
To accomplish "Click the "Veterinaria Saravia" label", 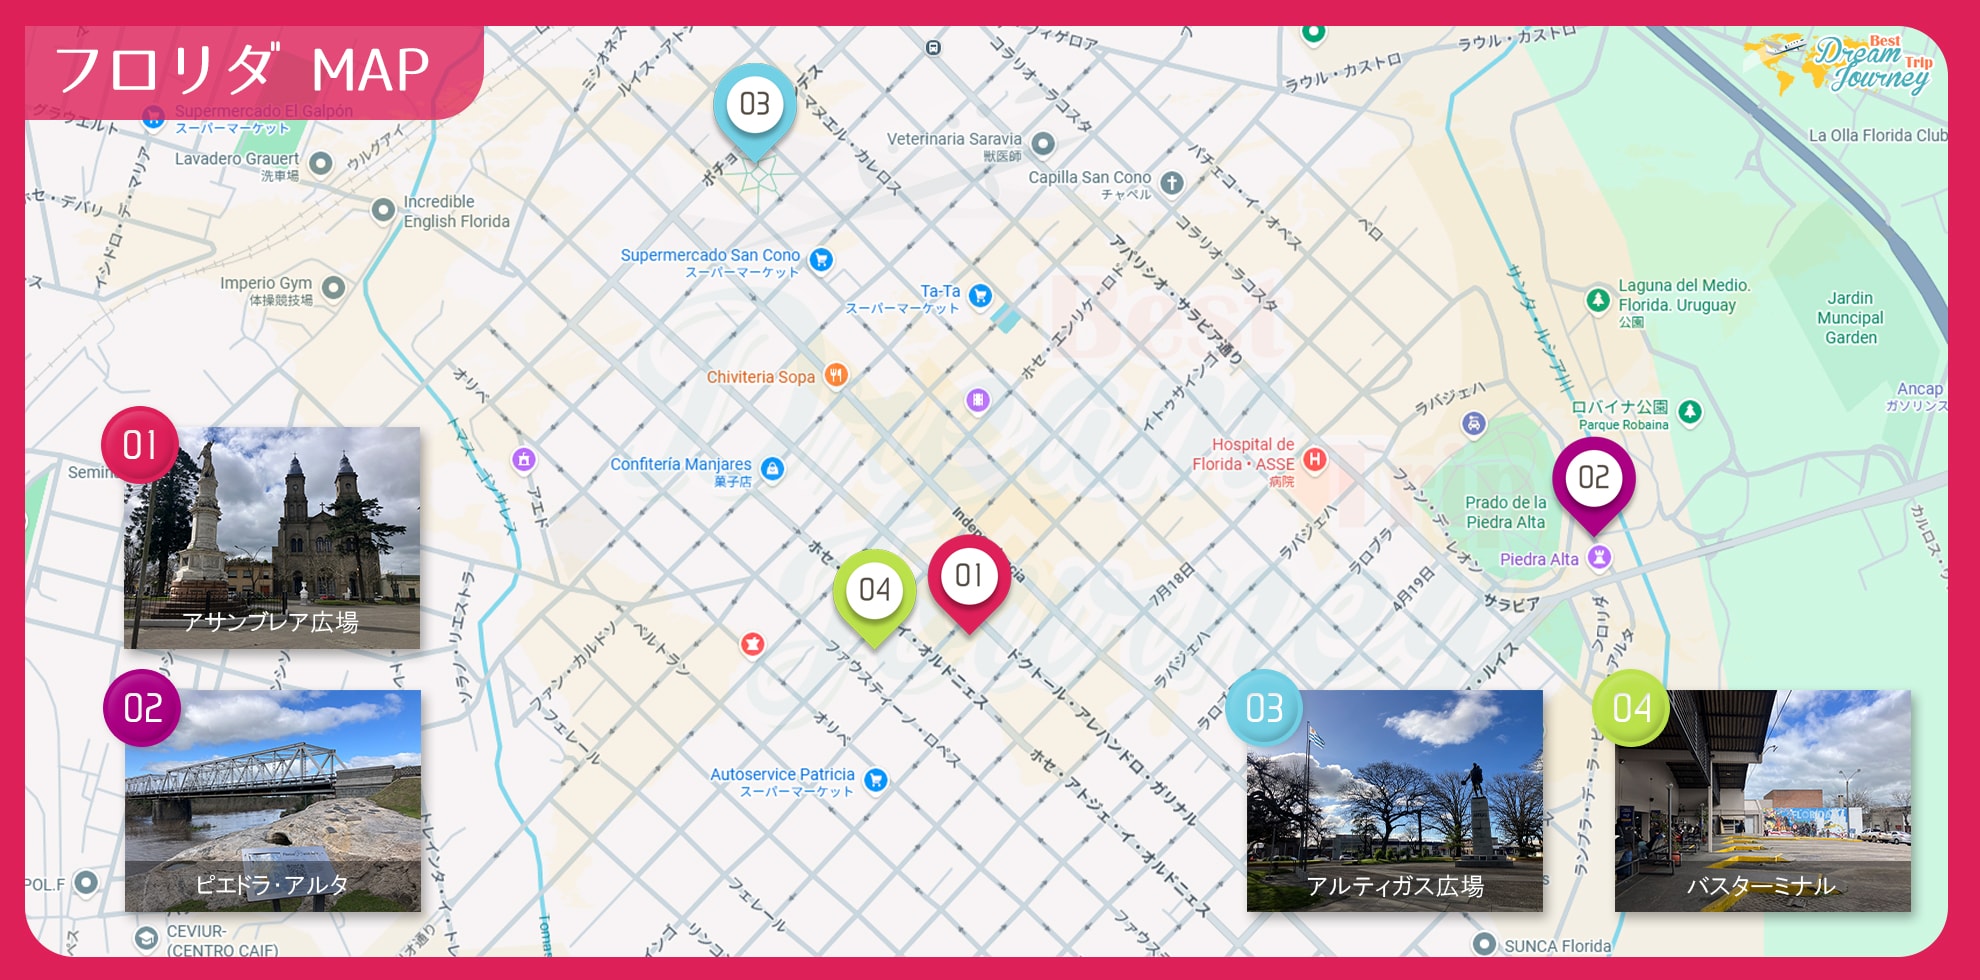I will [x=954, y=139].
